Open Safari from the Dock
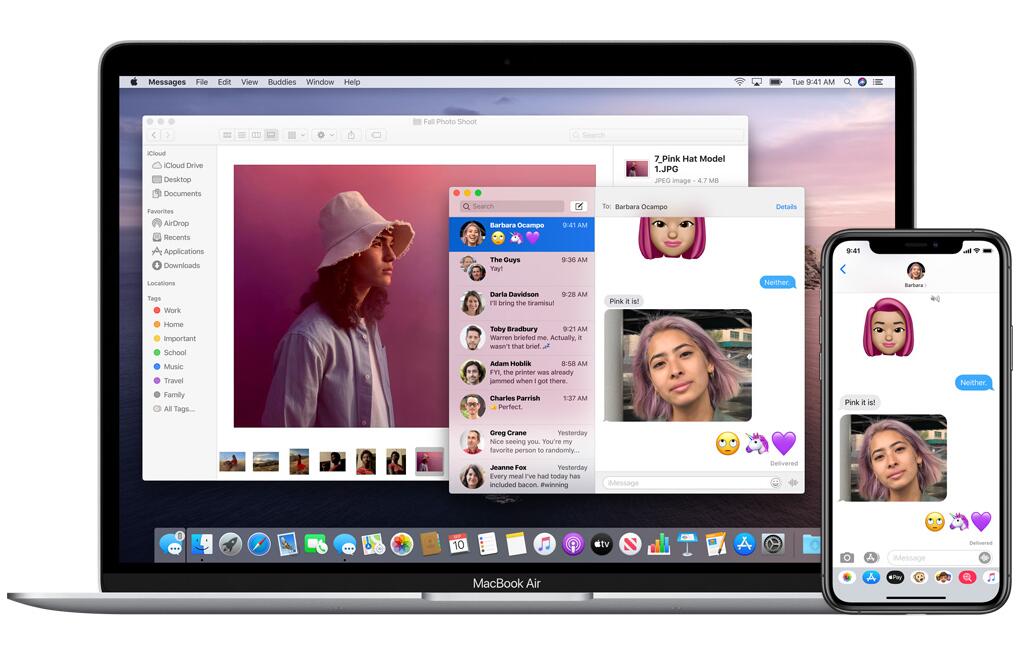The width and height of the screenshot is (1019, 651). (259, 544)
